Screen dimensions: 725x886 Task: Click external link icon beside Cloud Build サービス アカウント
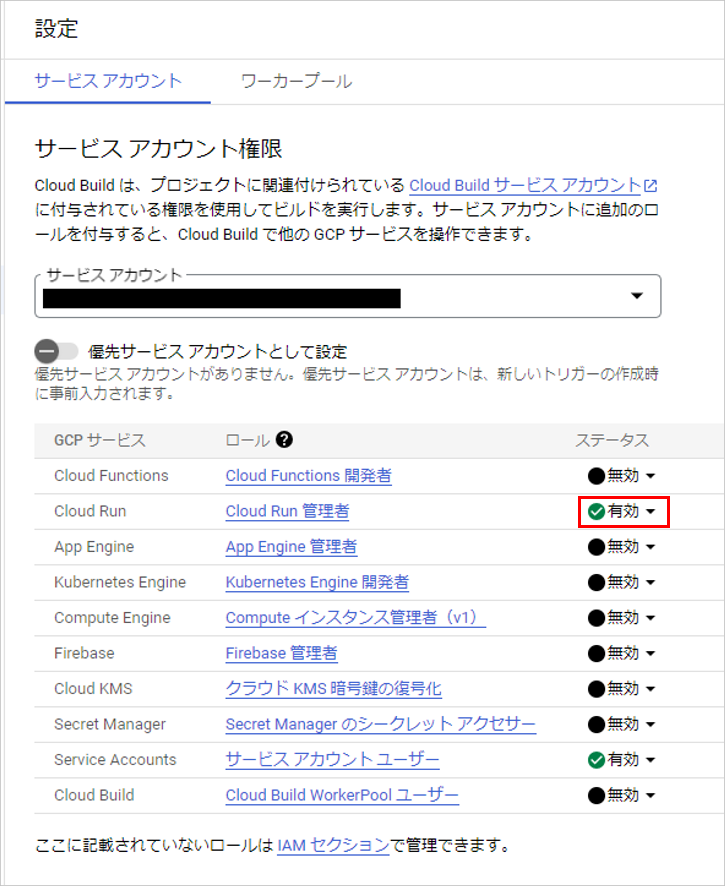(x=651, y=185)
